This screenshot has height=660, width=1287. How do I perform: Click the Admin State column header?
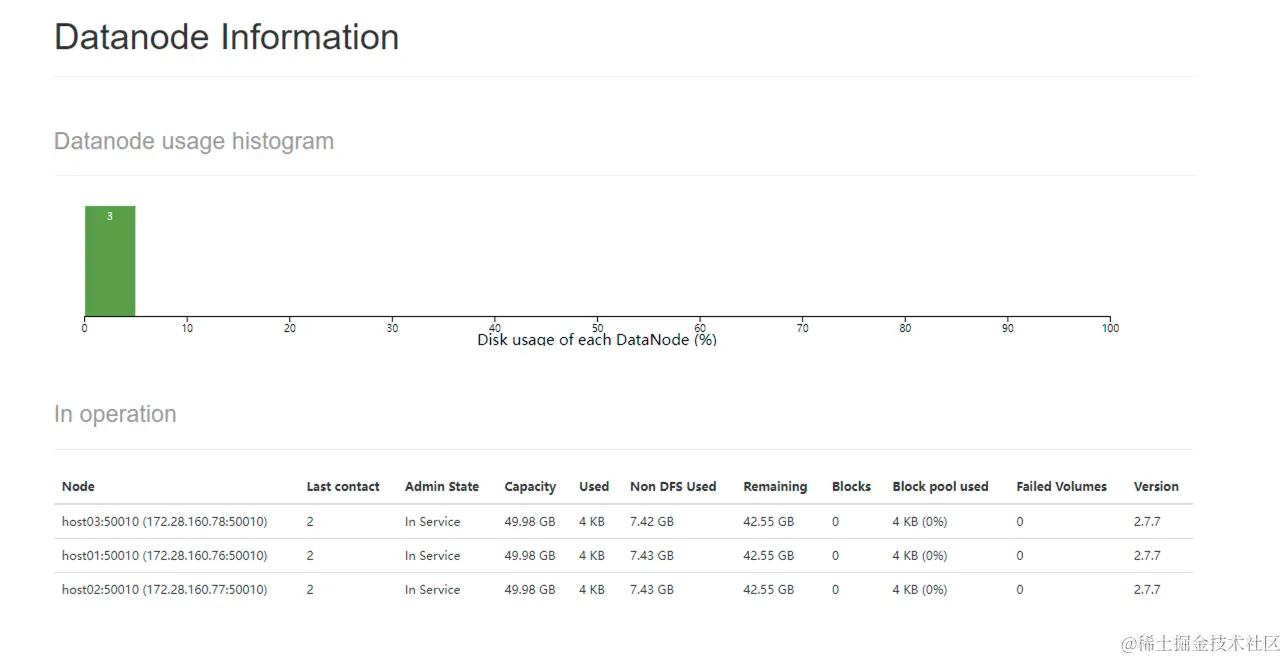point(441,487)
